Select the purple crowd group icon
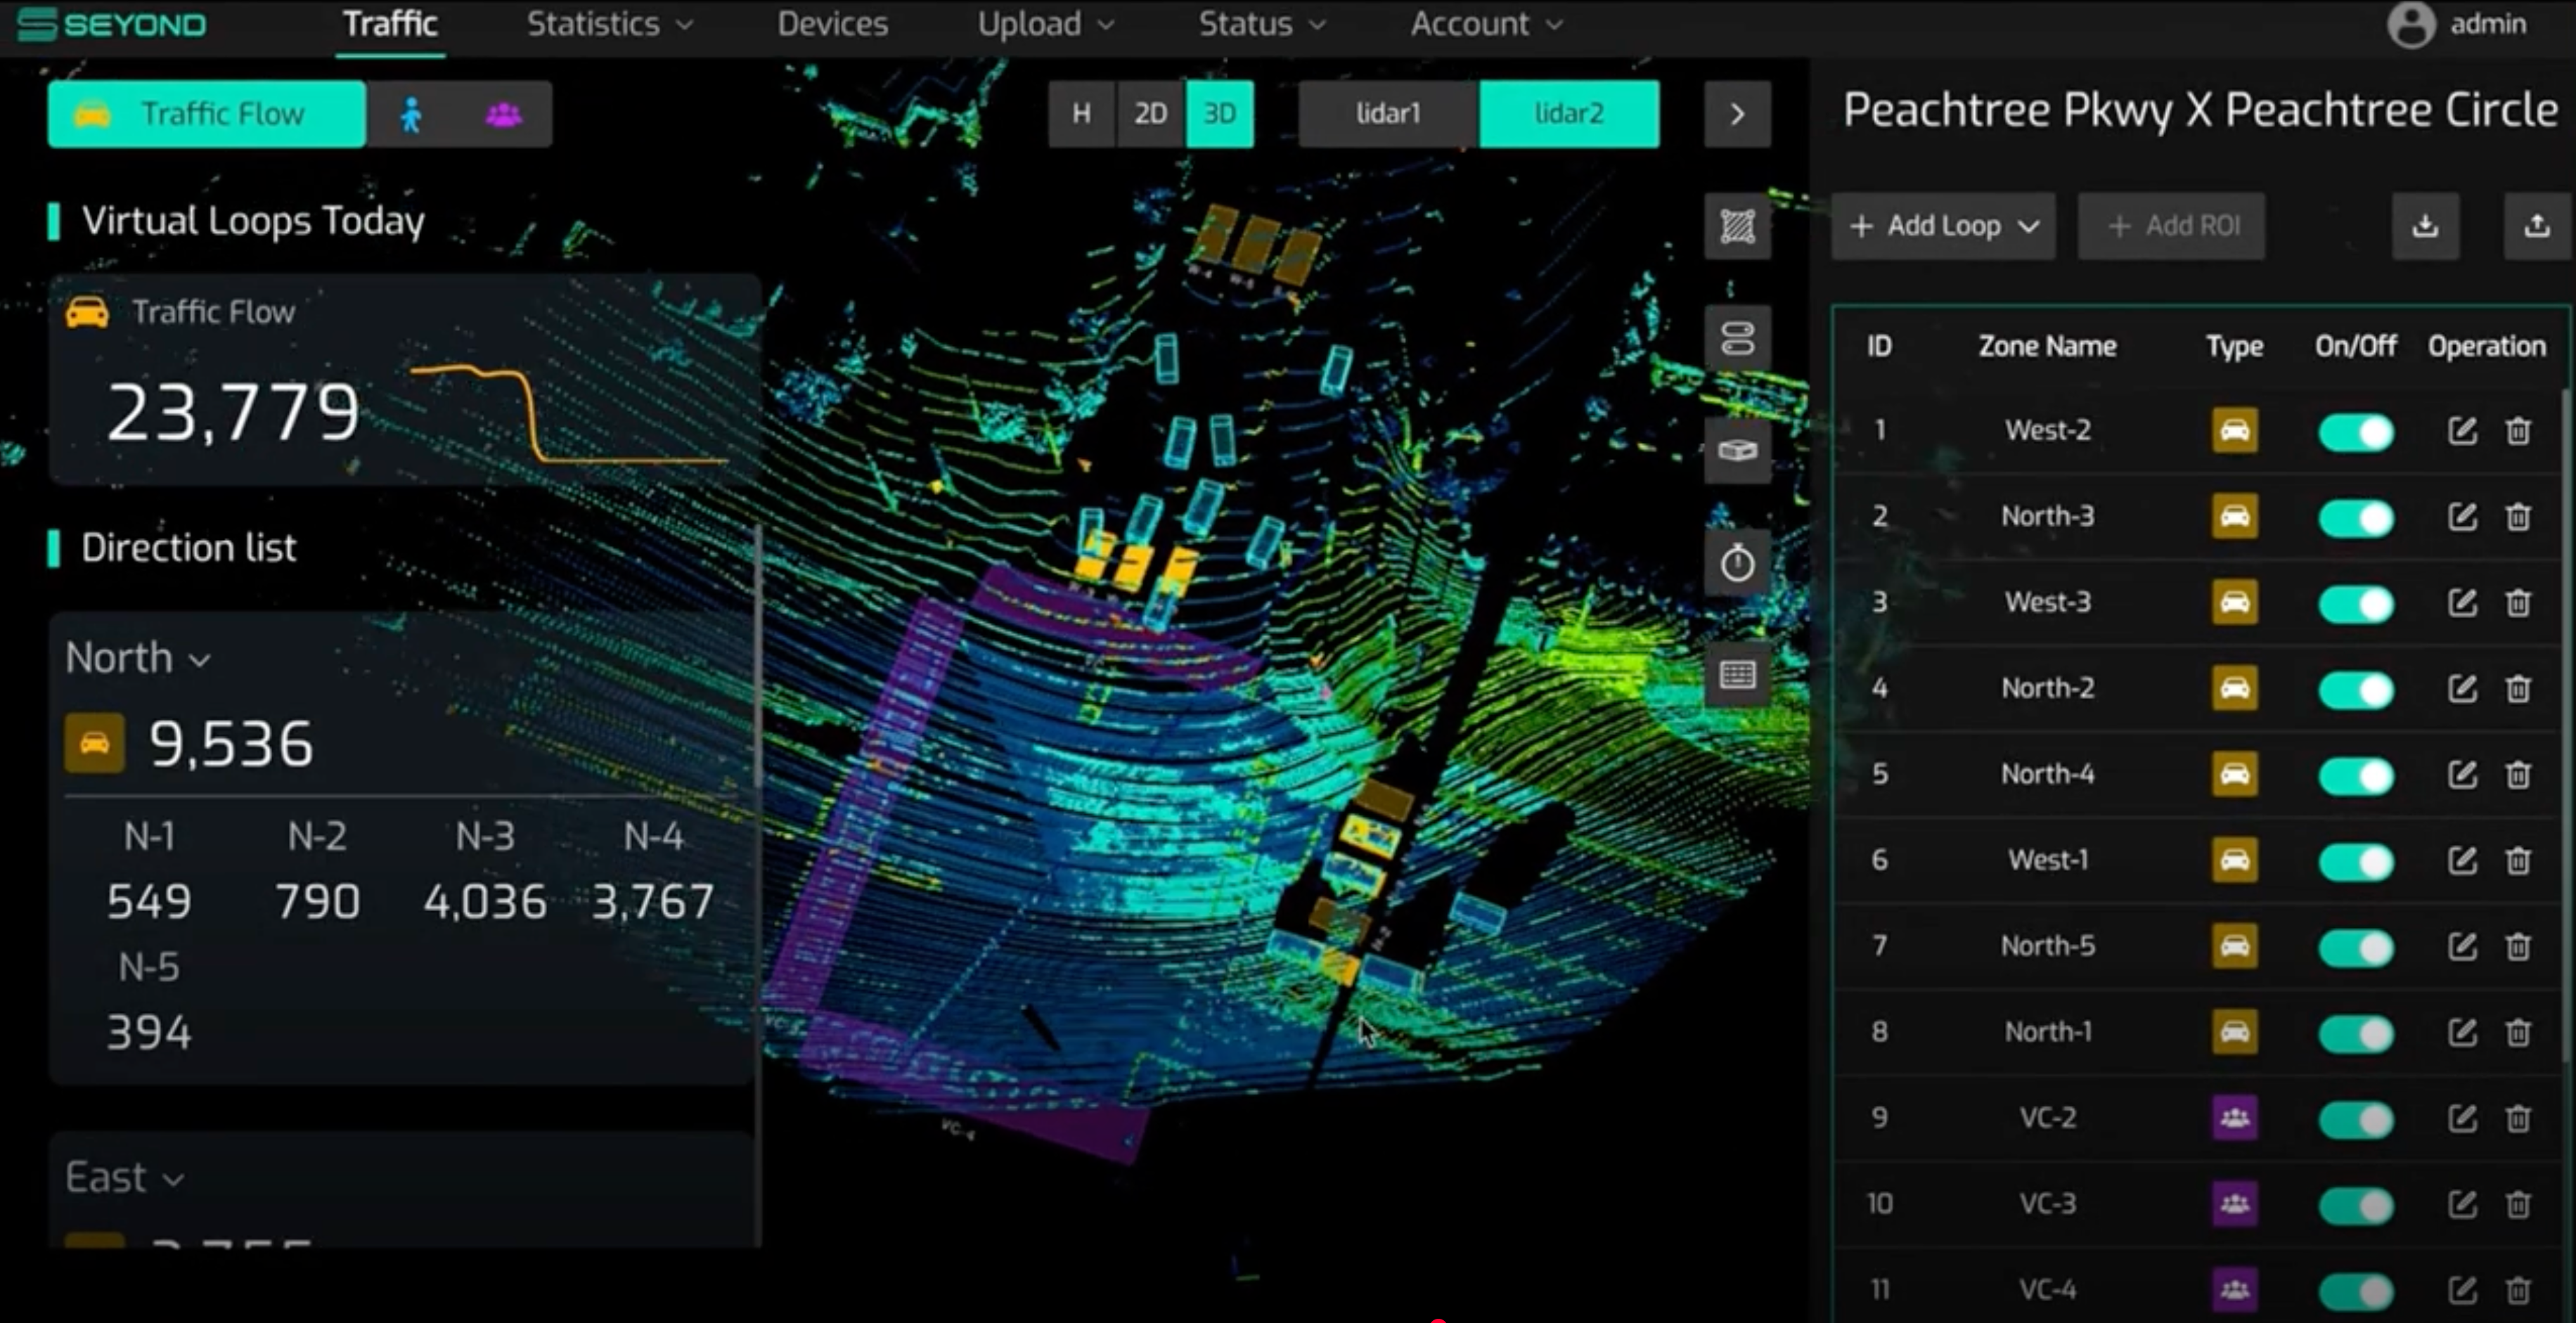 pyautogui.click(x=503, y=115)
